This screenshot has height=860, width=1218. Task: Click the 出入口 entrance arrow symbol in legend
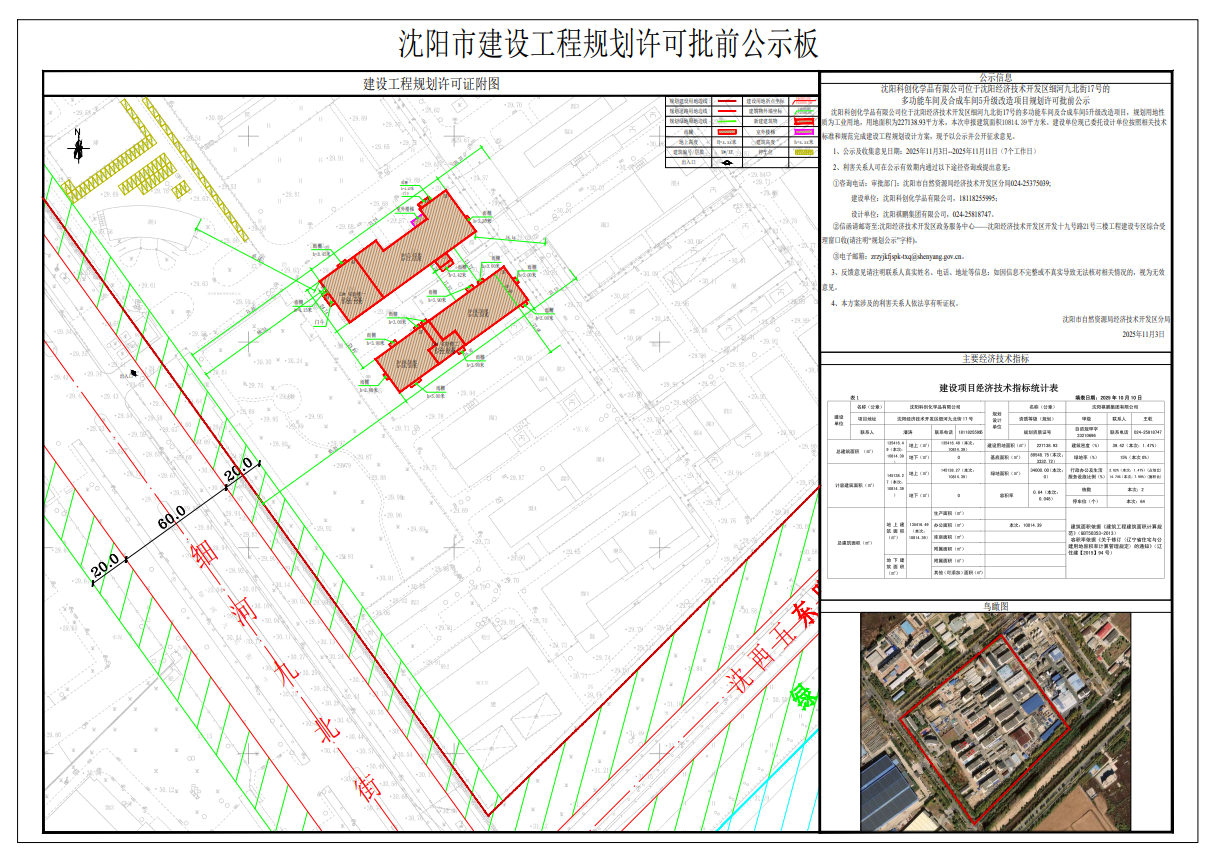point(727,162)
